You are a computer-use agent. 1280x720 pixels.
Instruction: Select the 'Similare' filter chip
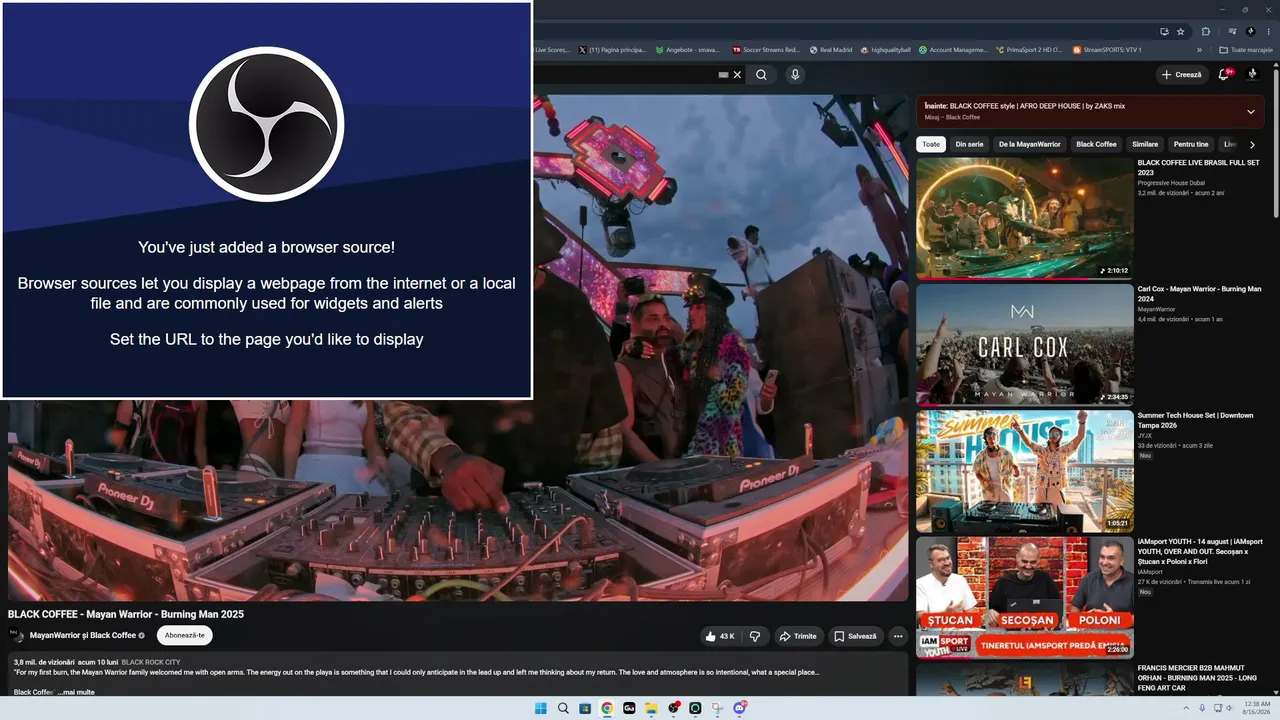[x=1145, y=145]
